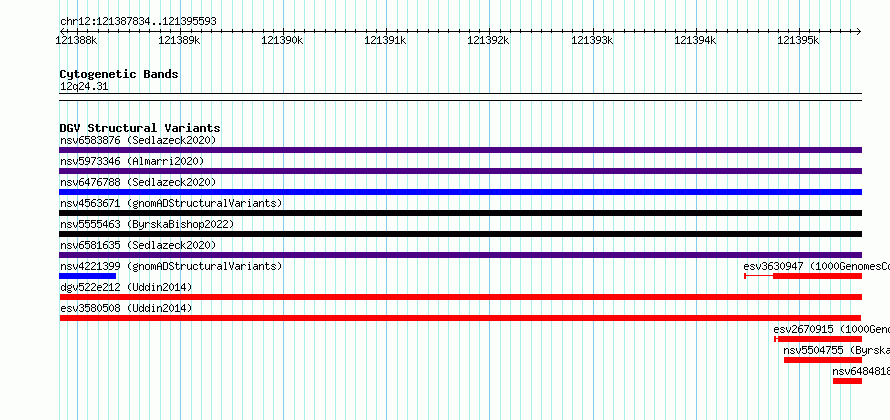Select the nsv5555463 black variant bar
The height and width of the screenshot is (420, 890).
pyautogui.click(x=460, y=234)
